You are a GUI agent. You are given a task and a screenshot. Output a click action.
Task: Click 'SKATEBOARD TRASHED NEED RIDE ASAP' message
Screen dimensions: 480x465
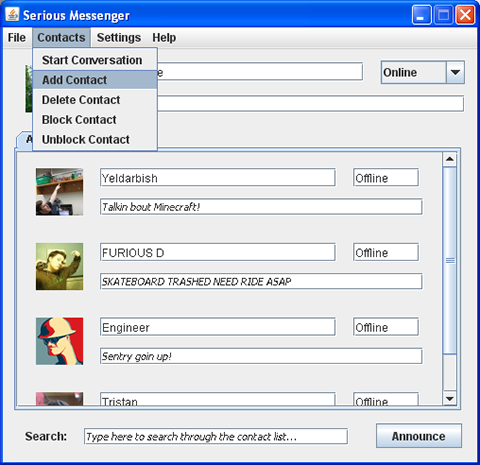tap(261, 281)
